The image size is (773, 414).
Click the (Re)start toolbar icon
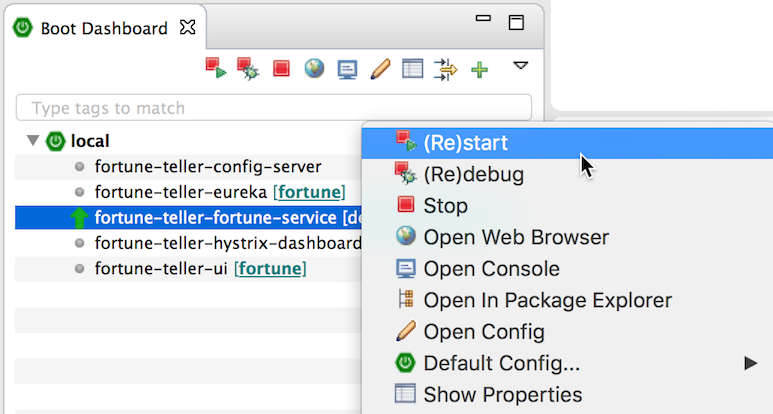click(216, 68)
